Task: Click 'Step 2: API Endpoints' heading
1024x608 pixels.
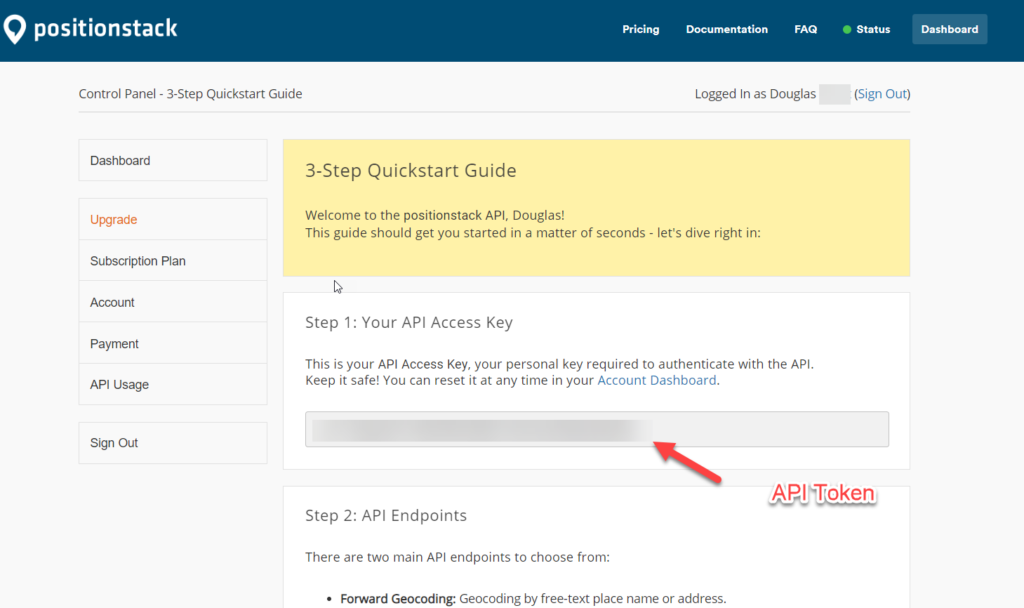Action: pos(386,515)
